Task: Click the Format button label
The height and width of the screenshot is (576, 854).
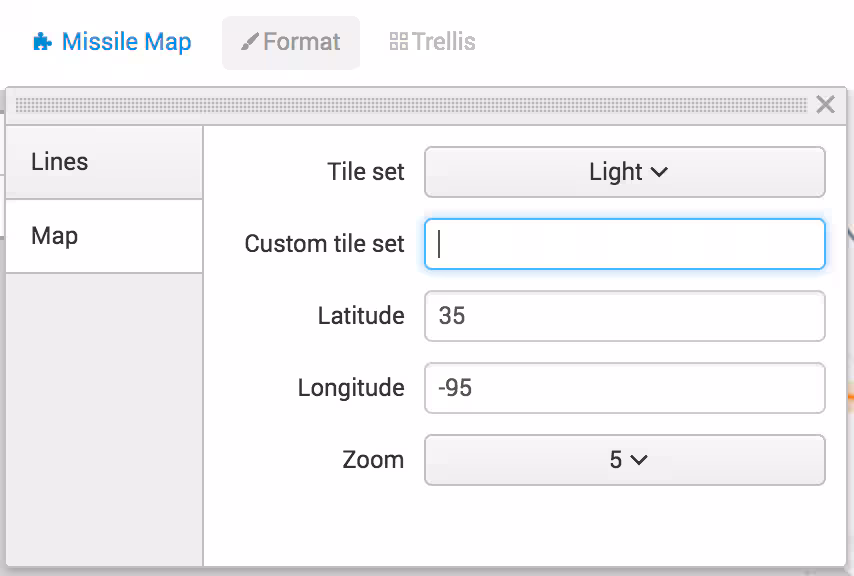Action: [301, 42]
